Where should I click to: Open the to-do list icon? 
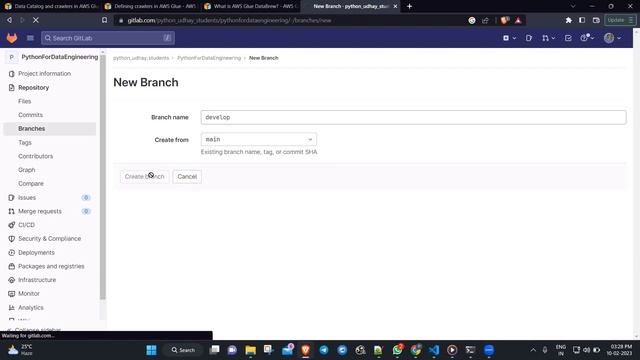568,38
